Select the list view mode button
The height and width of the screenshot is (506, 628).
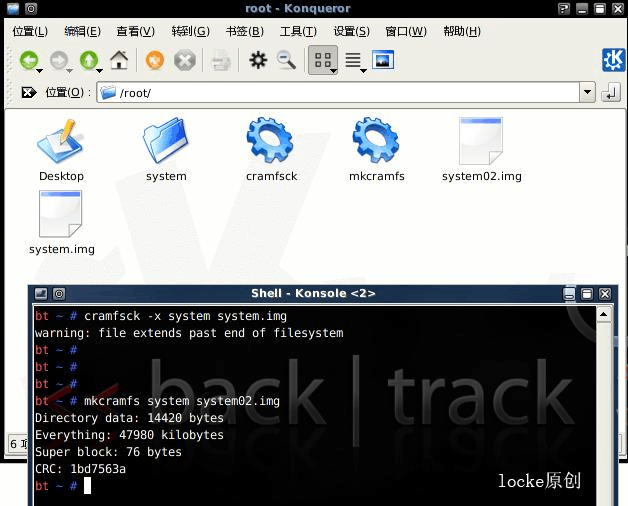coord(353,60)
